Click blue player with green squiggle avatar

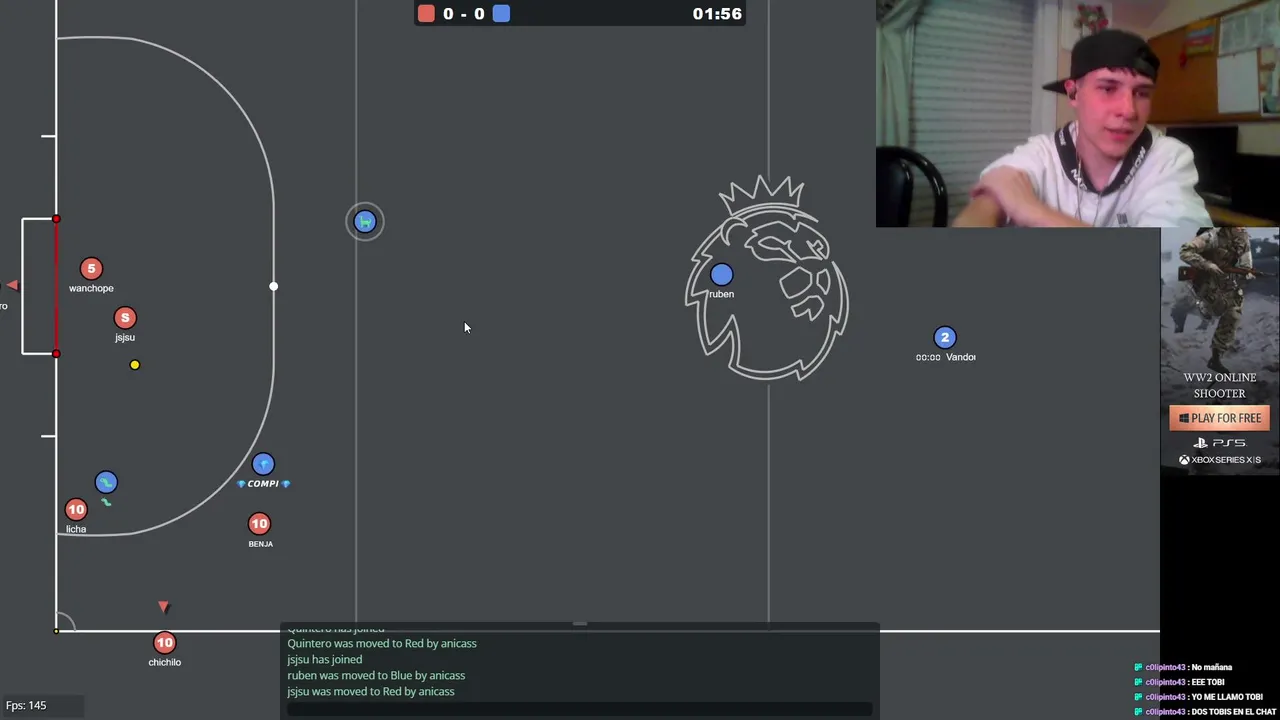pos(106,483)
